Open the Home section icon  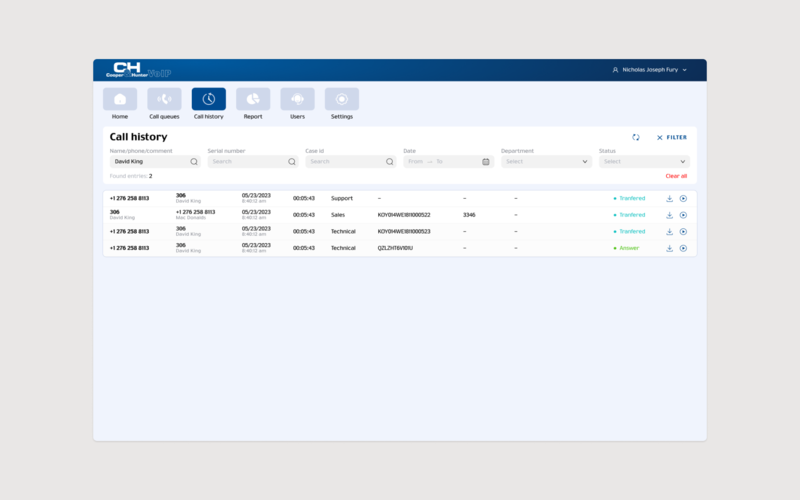[120, 99]
